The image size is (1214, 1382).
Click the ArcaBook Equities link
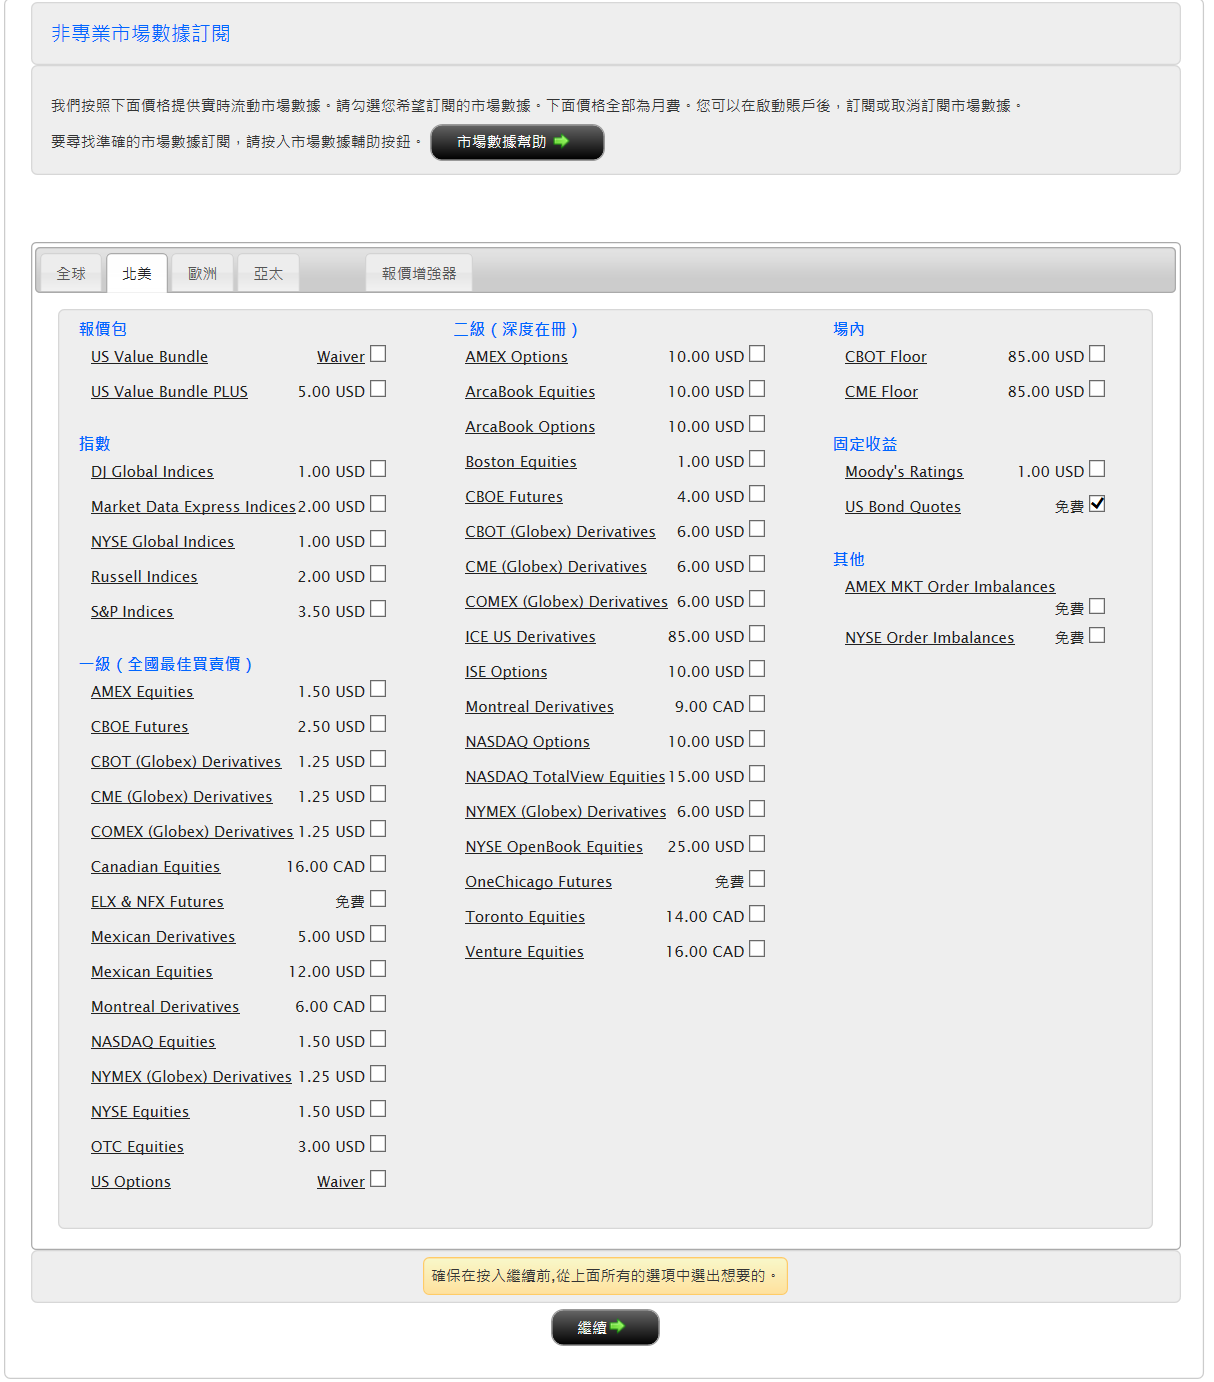[x=530, y=392]
